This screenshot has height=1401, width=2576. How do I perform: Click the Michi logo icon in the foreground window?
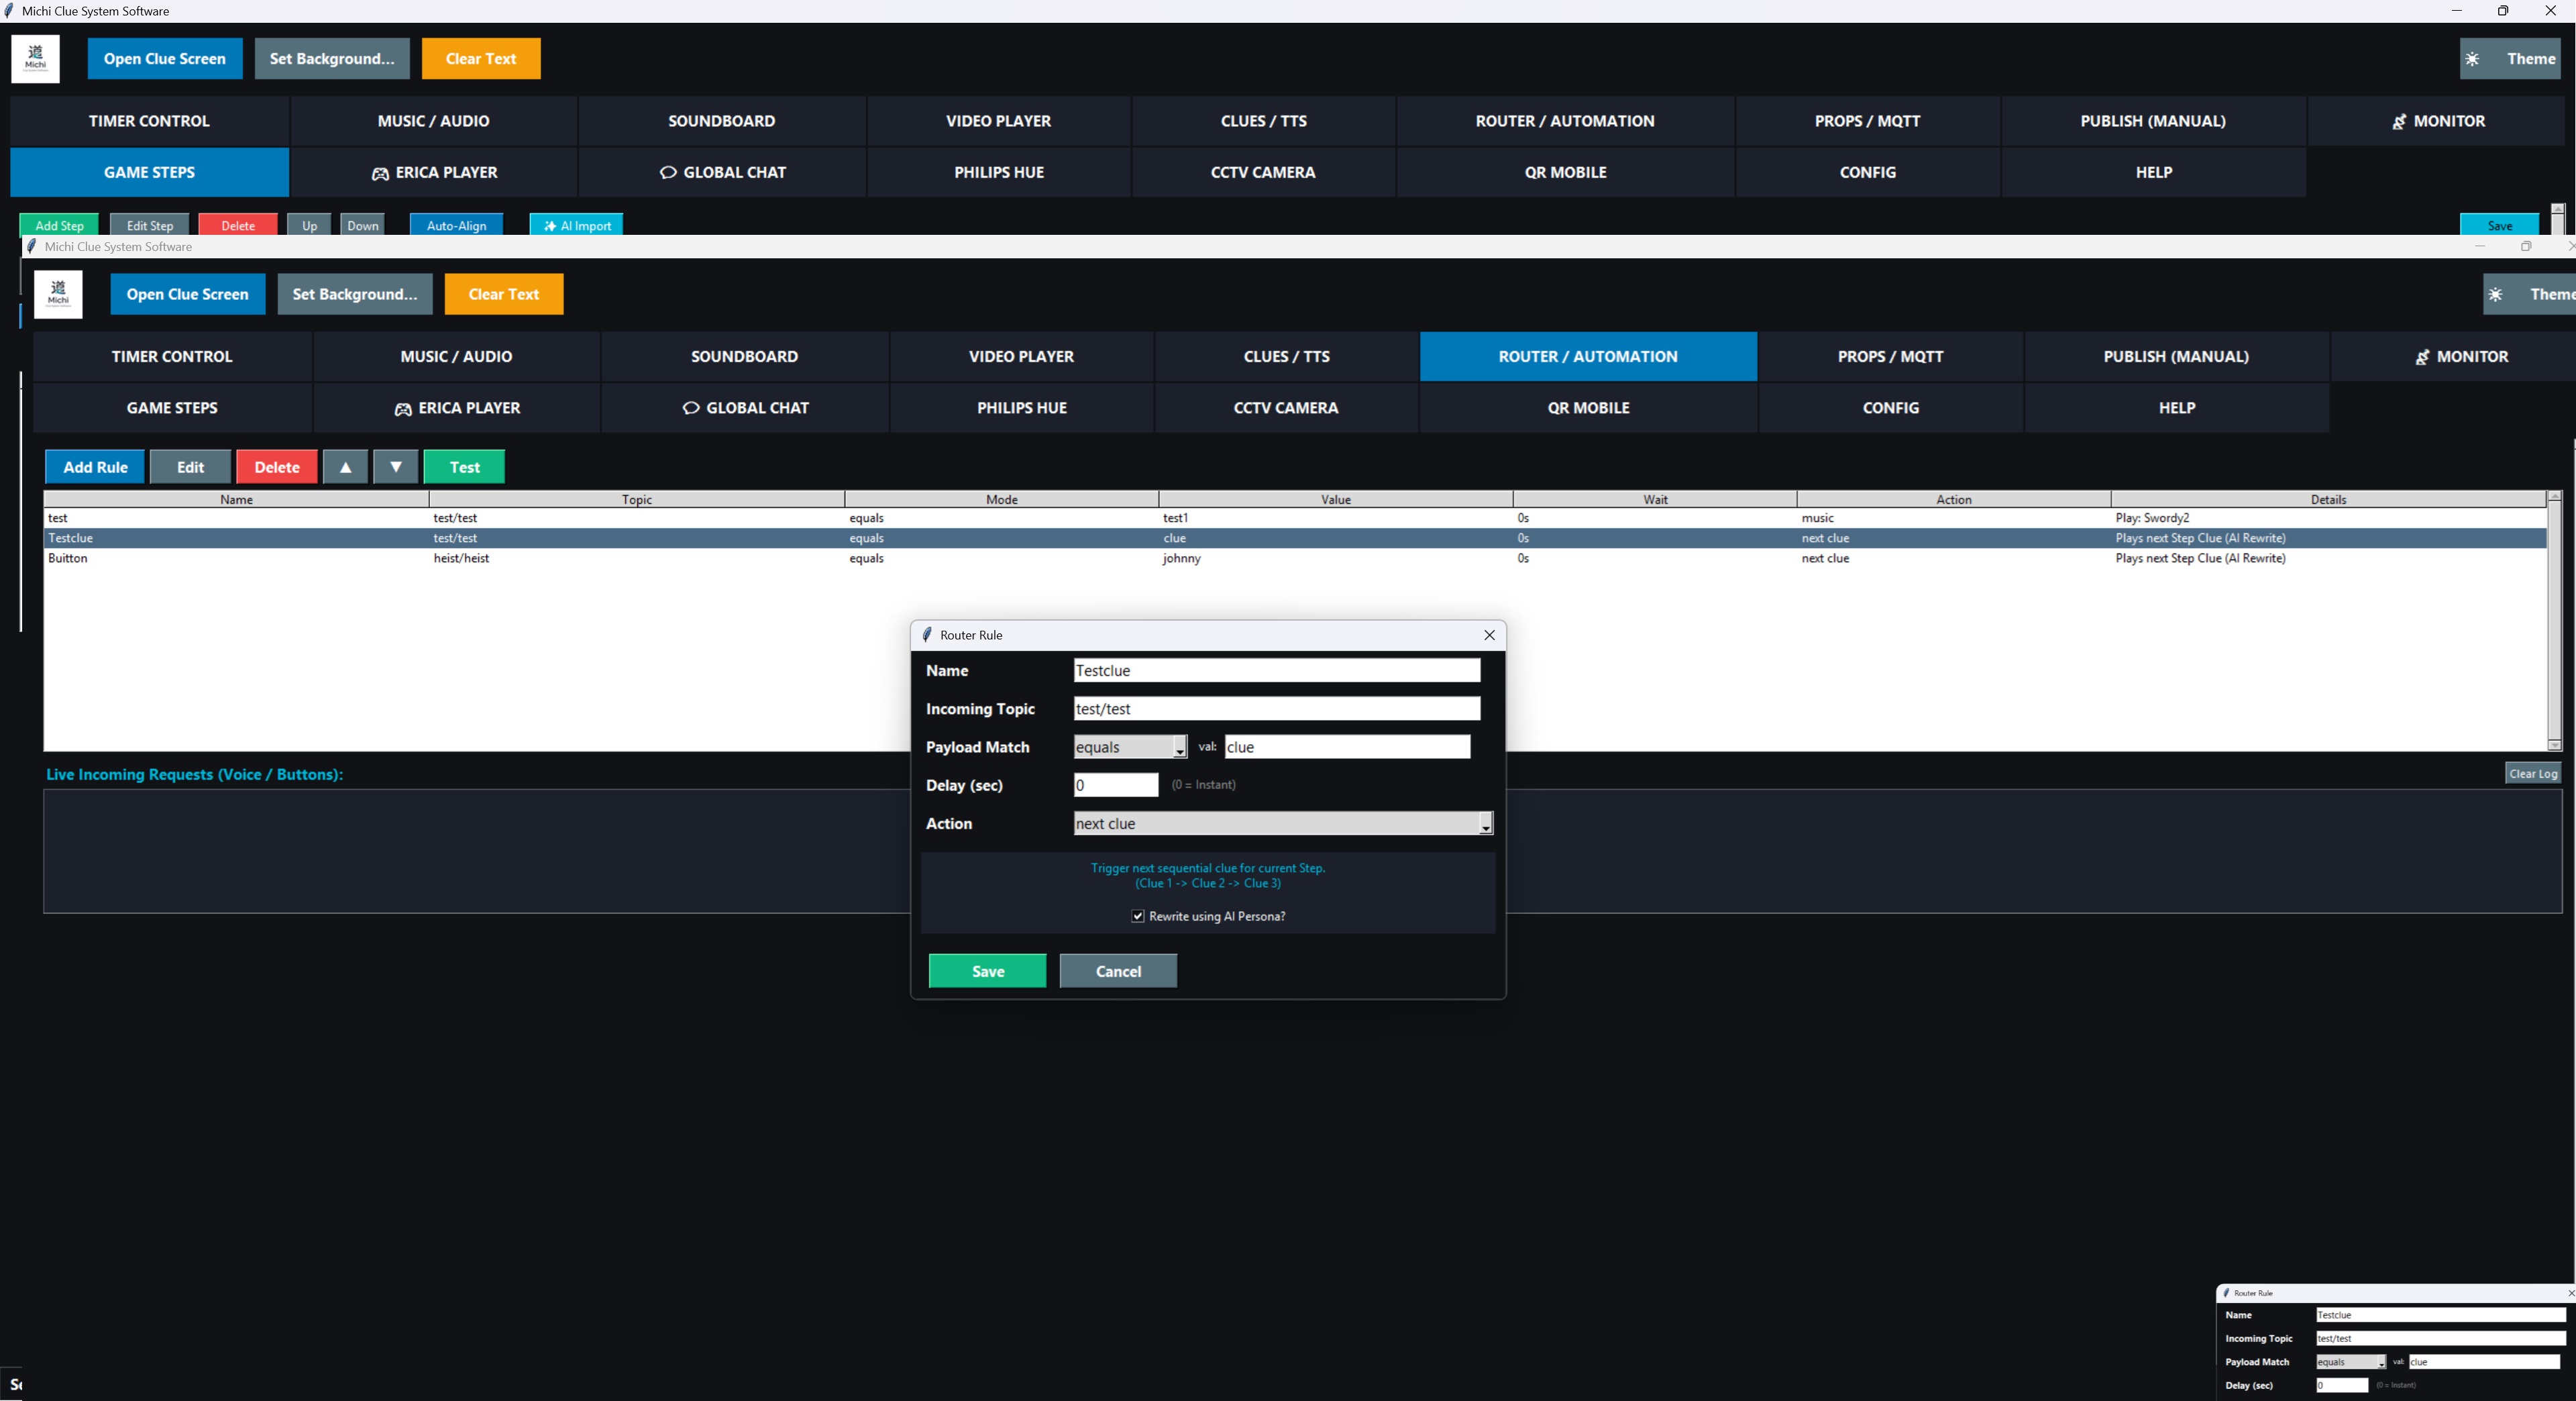(58, 294)
